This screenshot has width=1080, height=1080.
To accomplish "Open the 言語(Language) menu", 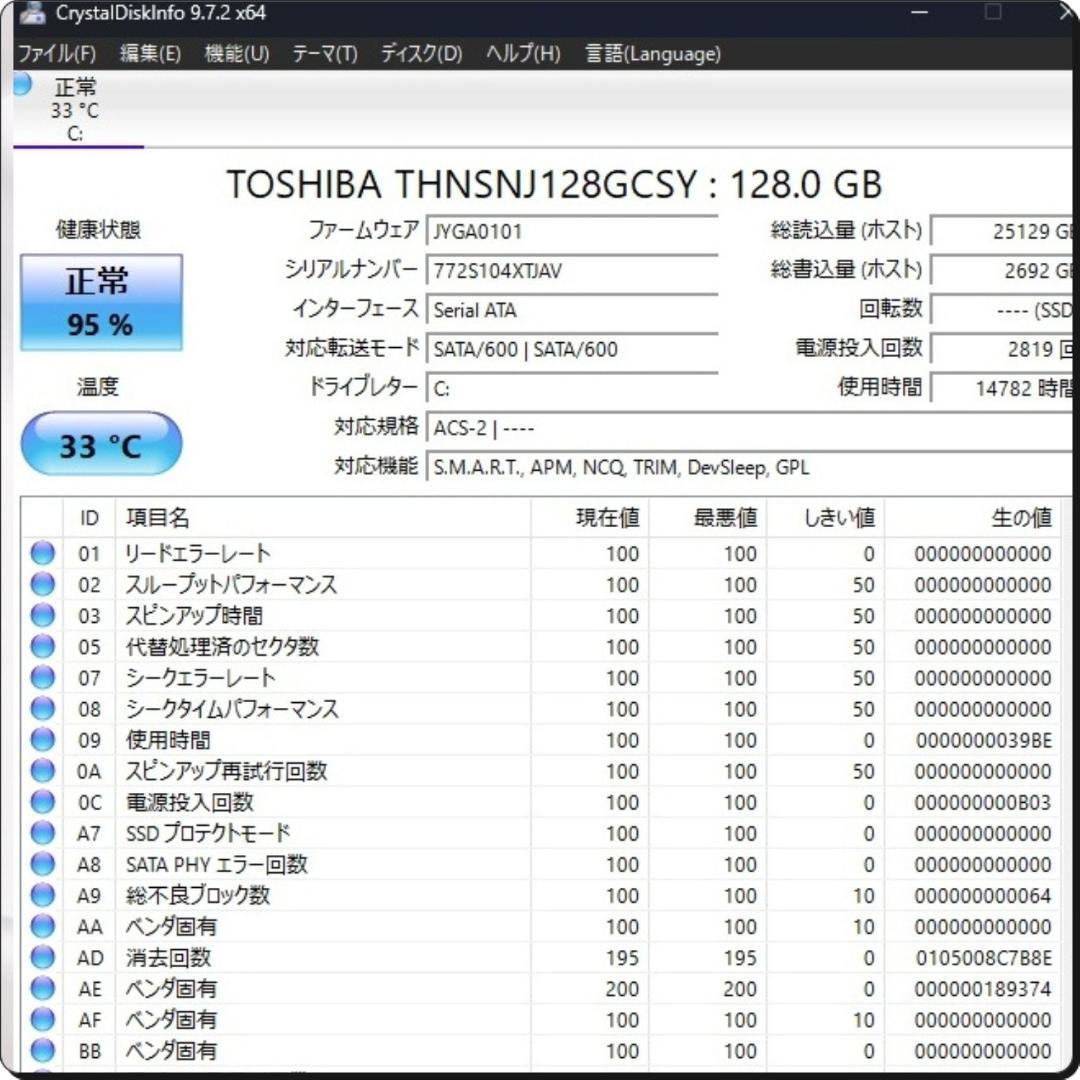I will tap(653, 54).
